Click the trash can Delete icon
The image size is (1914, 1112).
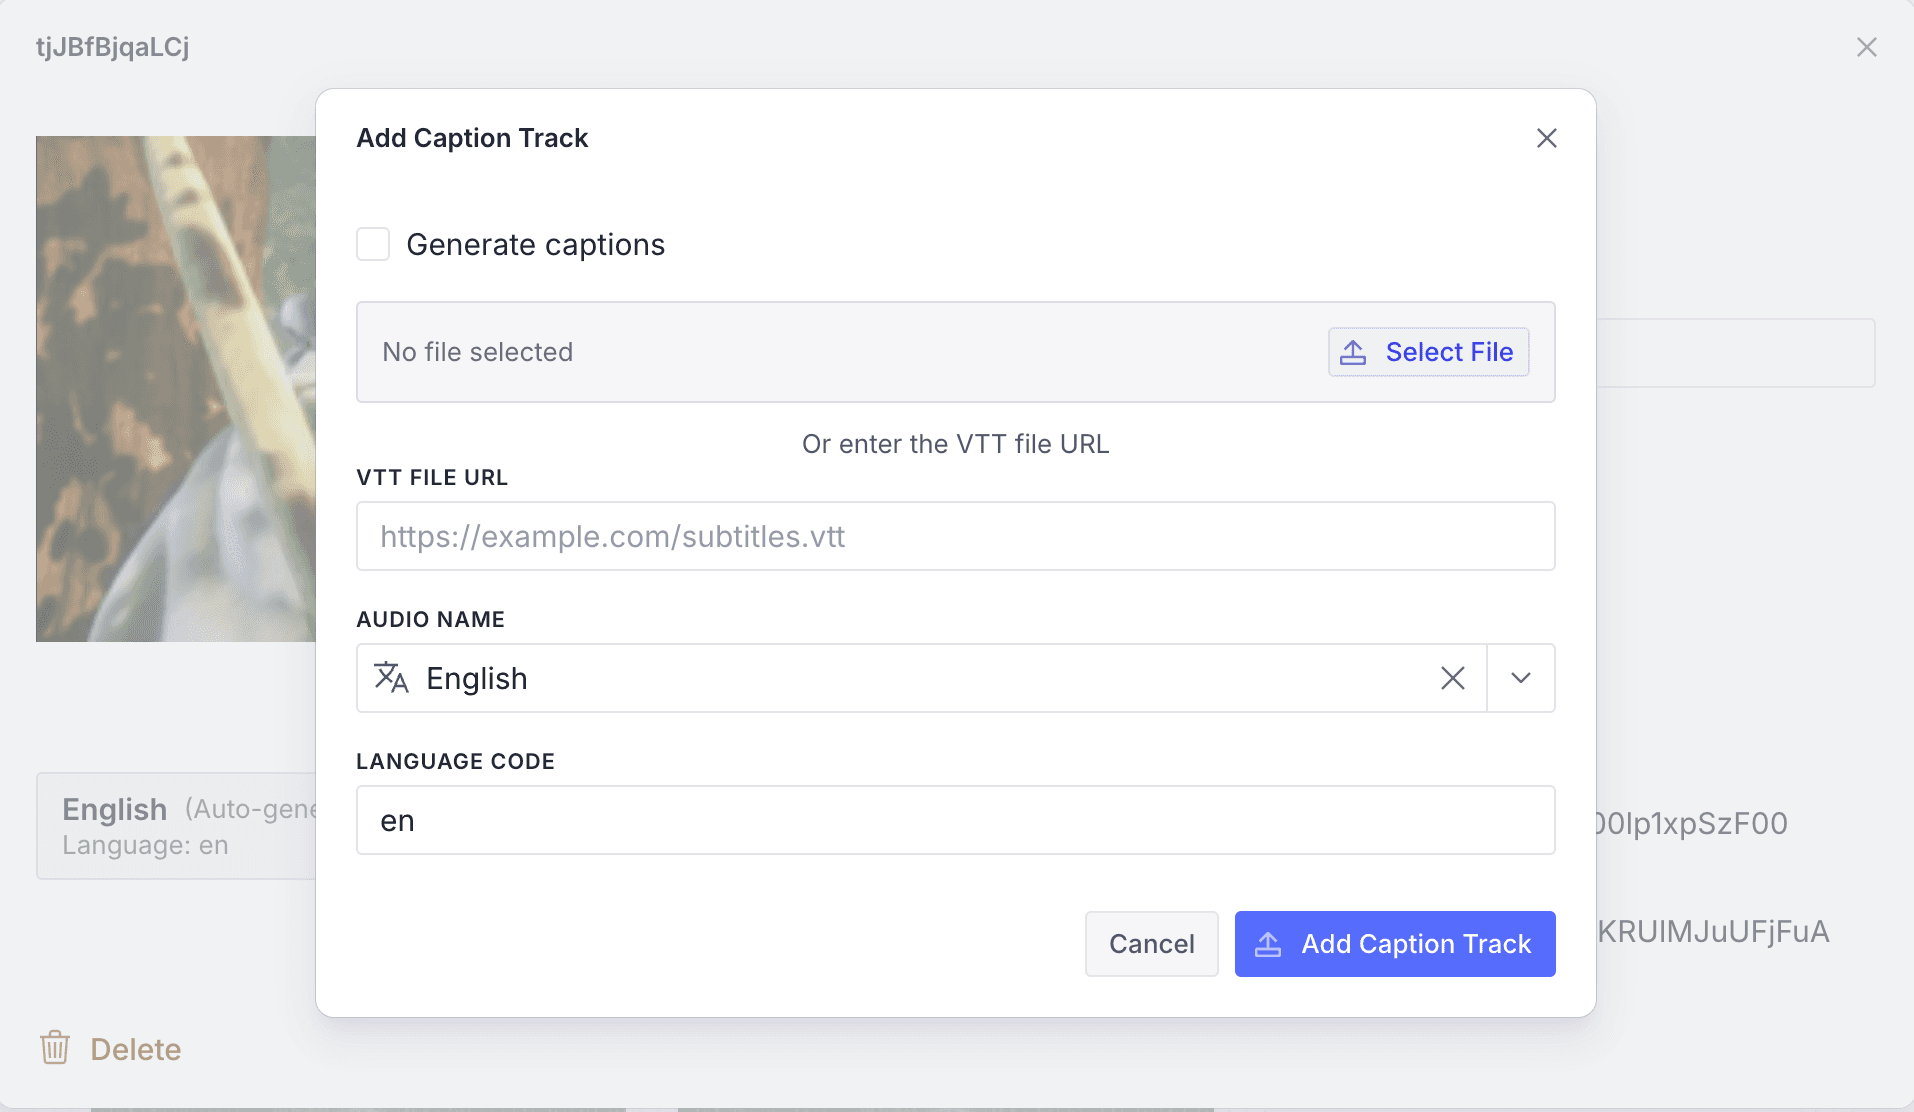click(x=55, y=1048)
